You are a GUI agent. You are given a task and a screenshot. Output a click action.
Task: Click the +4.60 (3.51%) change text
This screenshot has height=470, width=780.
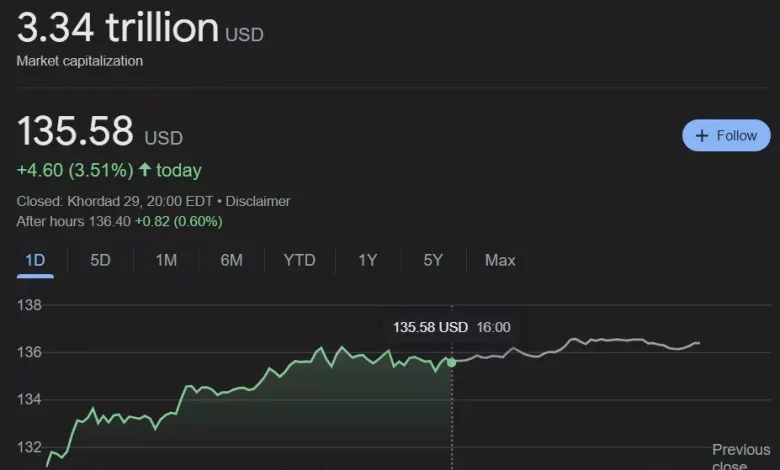(76, 170)
